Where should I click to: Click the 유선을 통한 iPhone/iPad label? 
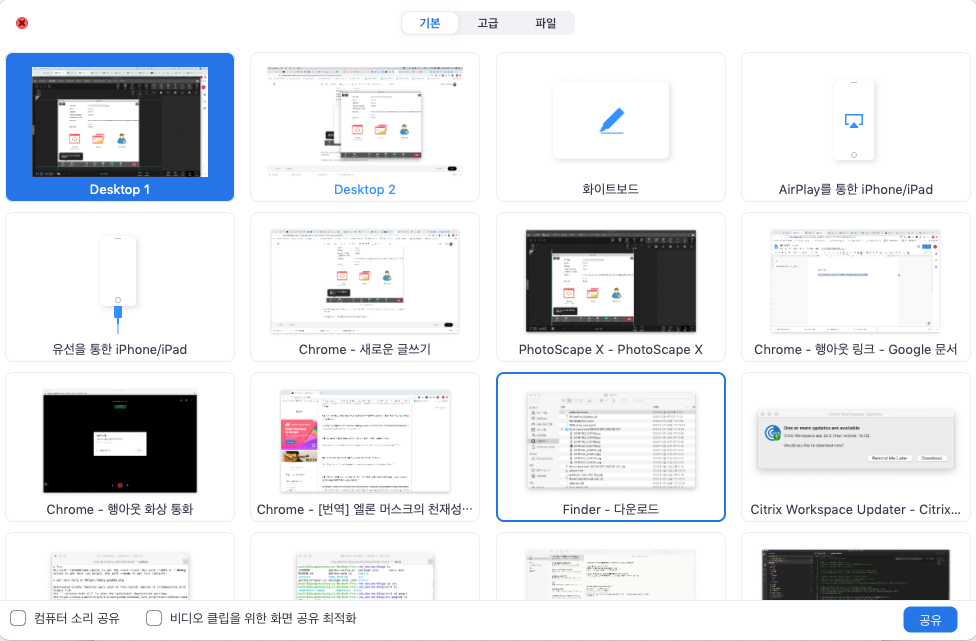[120, 349]
